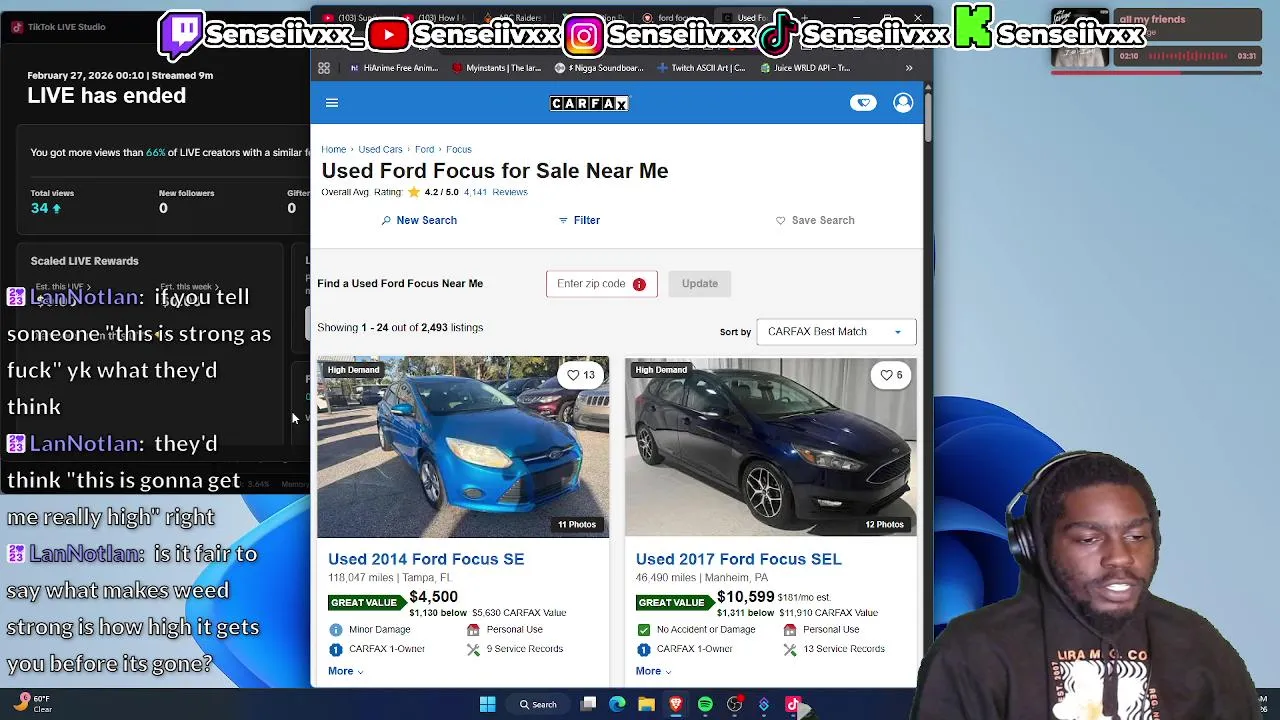The width and height of the screenshot is (1280, 720).
Task: Open the 4,141 Reviews link
Action: [496, 192]
